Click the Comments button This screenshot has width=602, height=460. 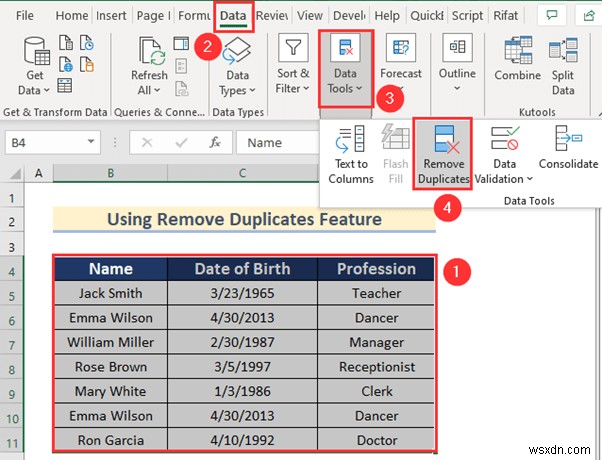(552, 15)
